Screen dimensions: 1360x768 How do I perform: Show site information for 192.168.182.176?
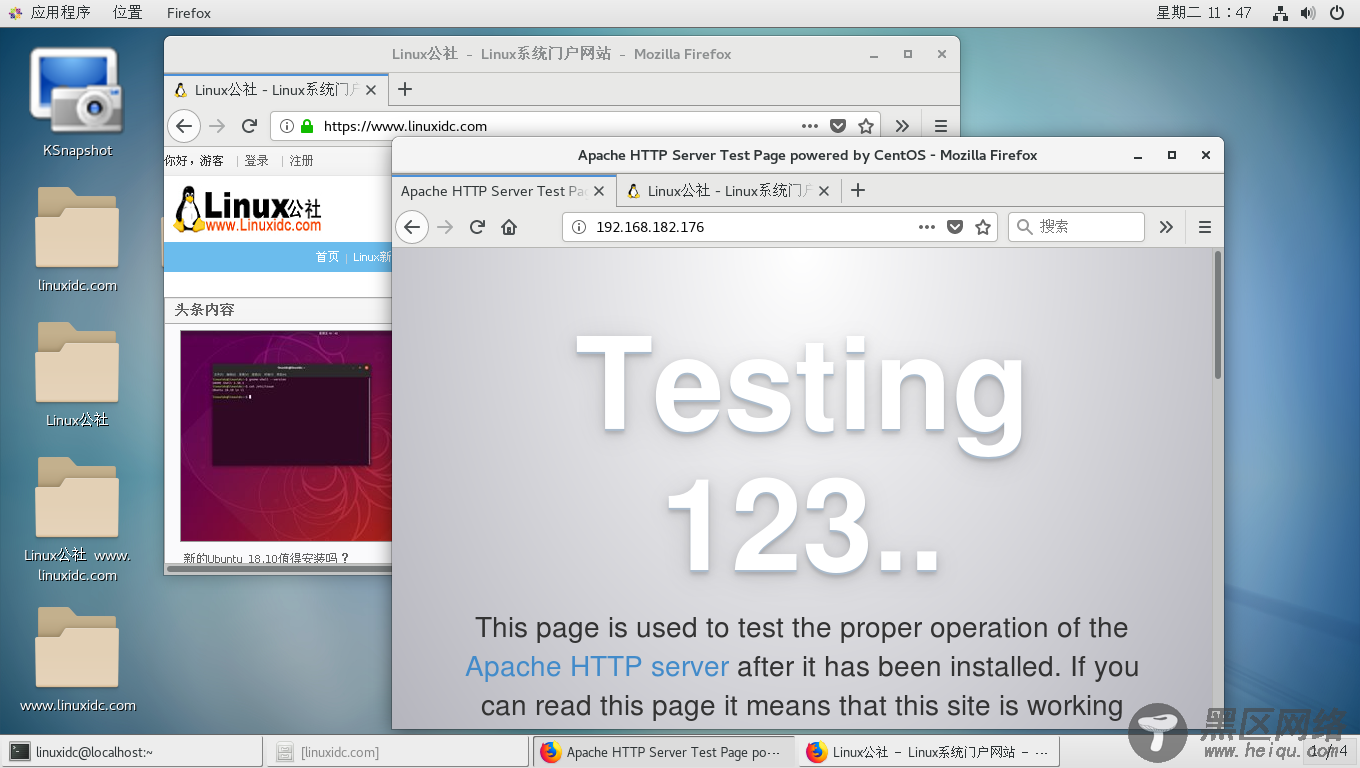tap(578, 227)
